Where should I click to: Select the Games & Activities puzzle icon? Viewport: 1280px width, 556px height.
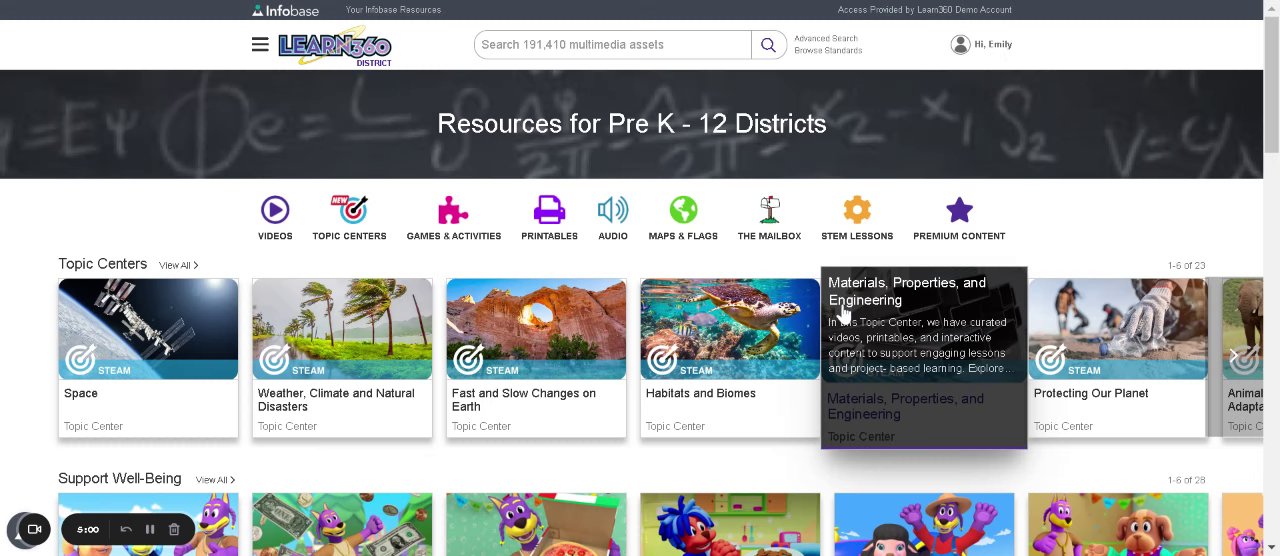(x=453, y=210)
